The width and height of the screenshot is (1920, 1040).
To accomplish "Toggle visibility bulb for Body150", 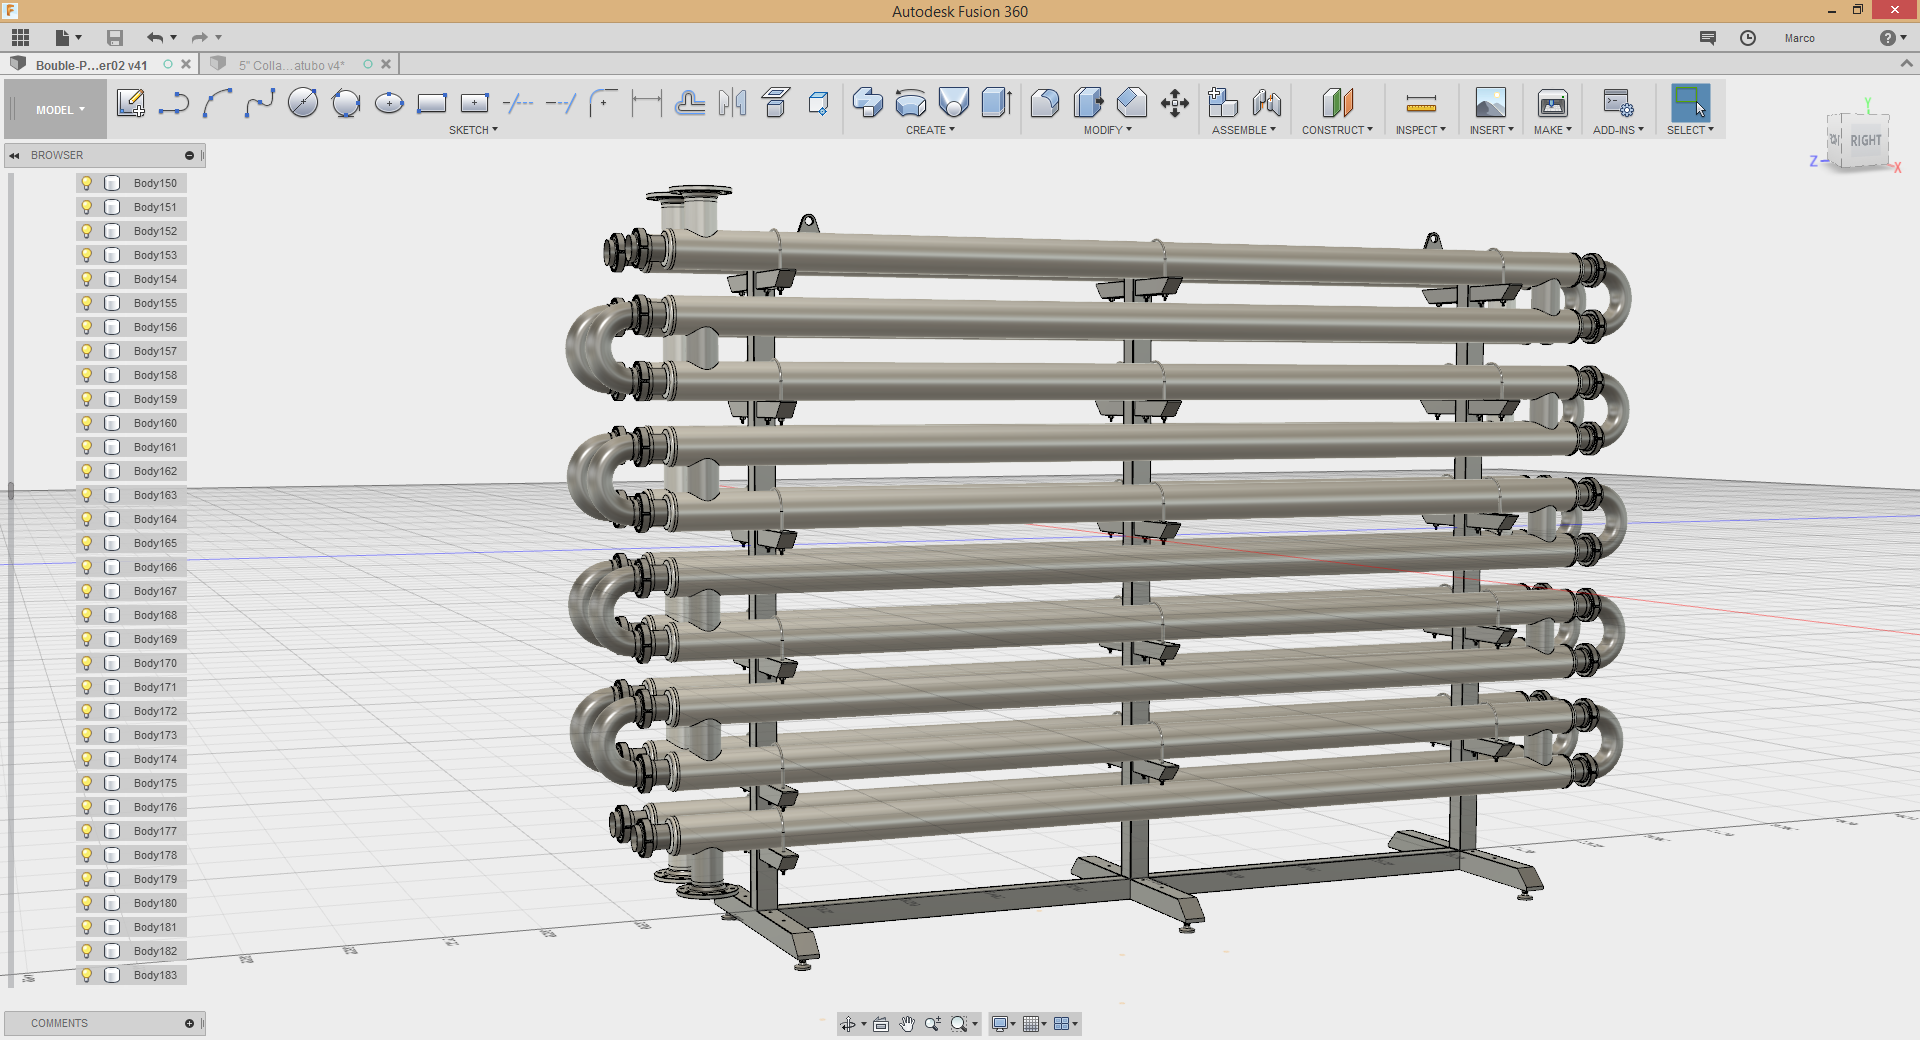I will point(87,183).
